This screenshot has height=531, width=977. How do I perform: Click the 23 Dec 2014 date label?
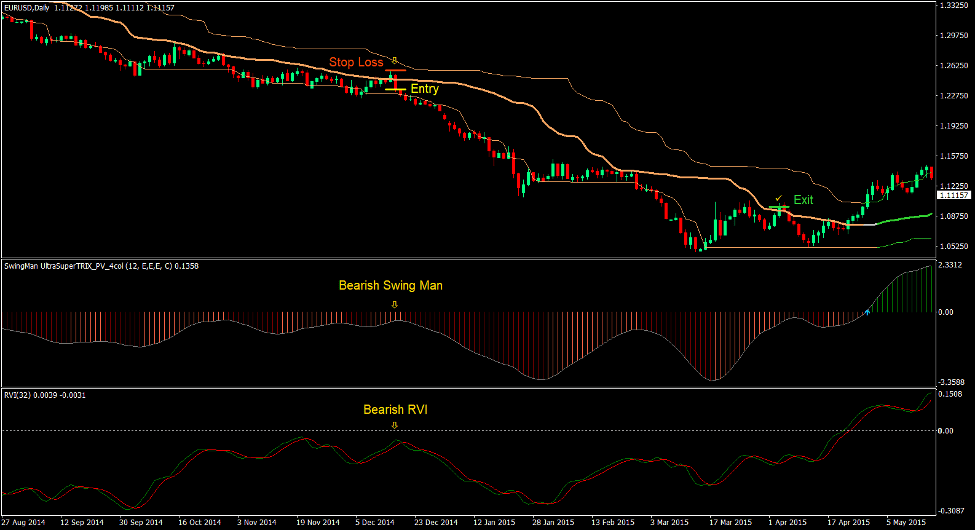(x=436, y=522)
